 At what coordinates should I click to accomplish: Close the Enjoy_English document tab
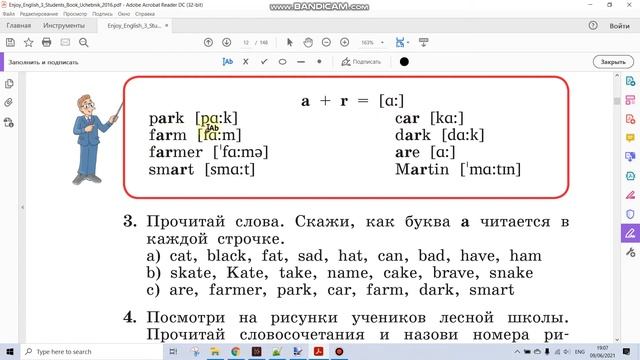click(x=167, y=26)
